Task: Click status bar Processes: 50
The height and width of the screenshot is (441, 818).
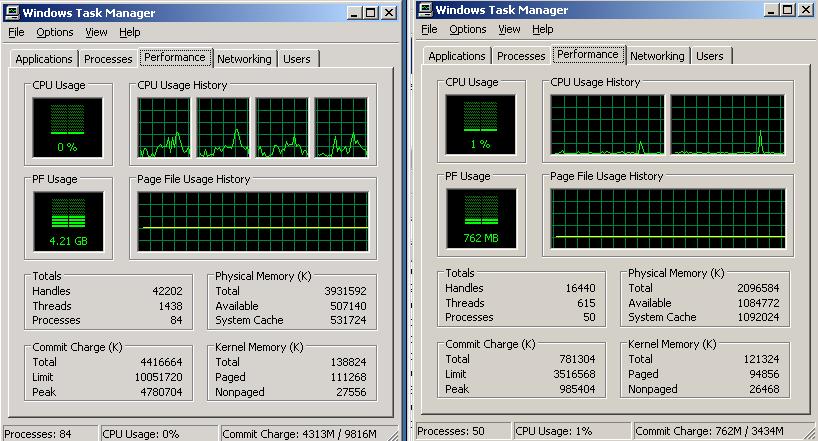Action: coord(463,431)
